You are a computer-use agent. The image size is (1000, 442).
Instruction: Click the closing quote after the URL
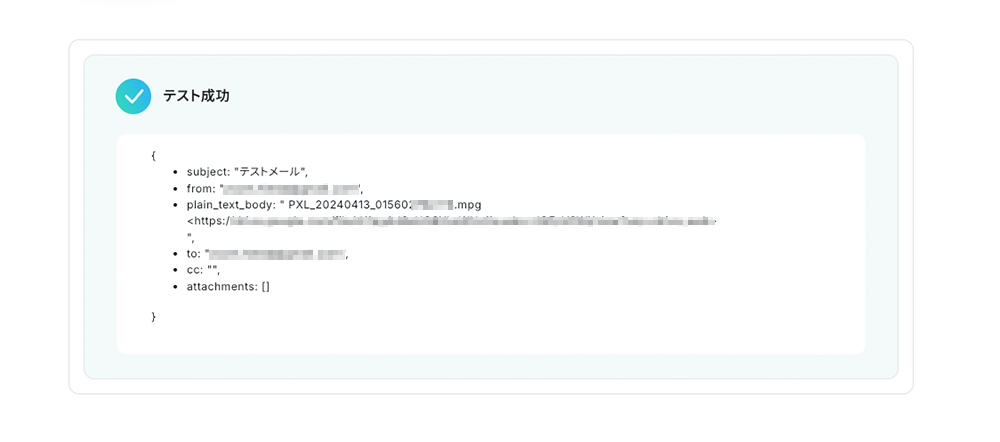[189, 237]
